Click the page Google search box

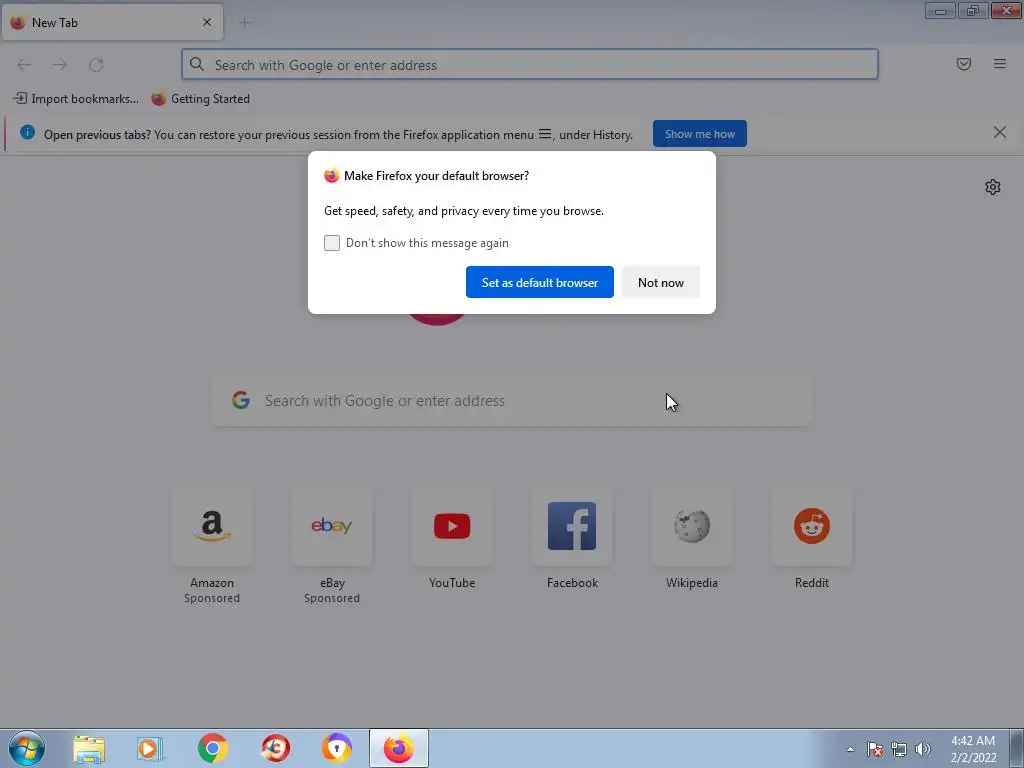[x=512, y=401]
